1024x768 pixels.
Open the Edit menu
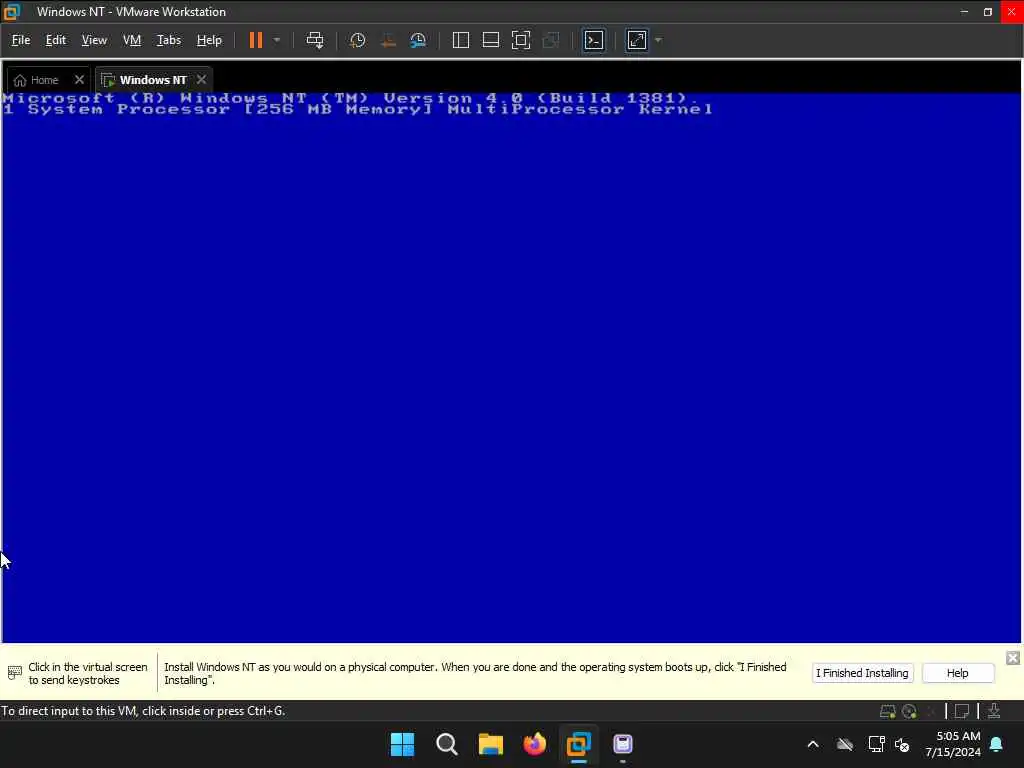(x=56, y=40)
